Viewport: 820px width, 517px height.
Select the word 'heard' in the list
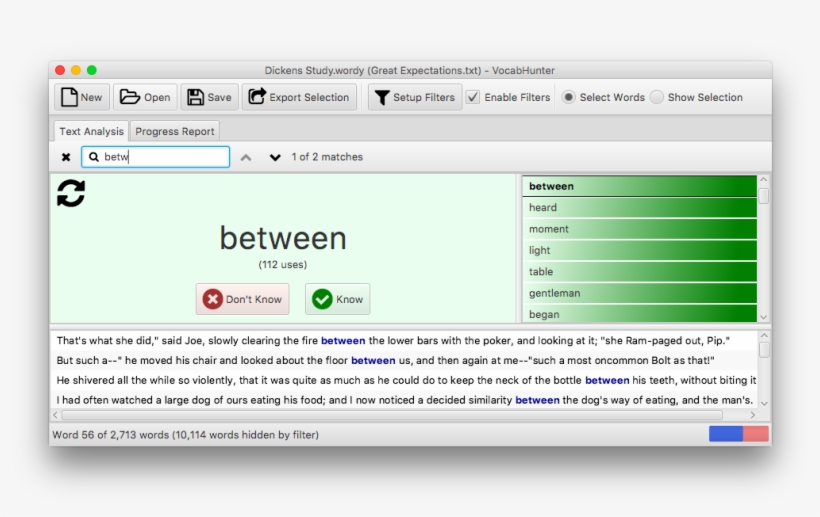(639, 208)
